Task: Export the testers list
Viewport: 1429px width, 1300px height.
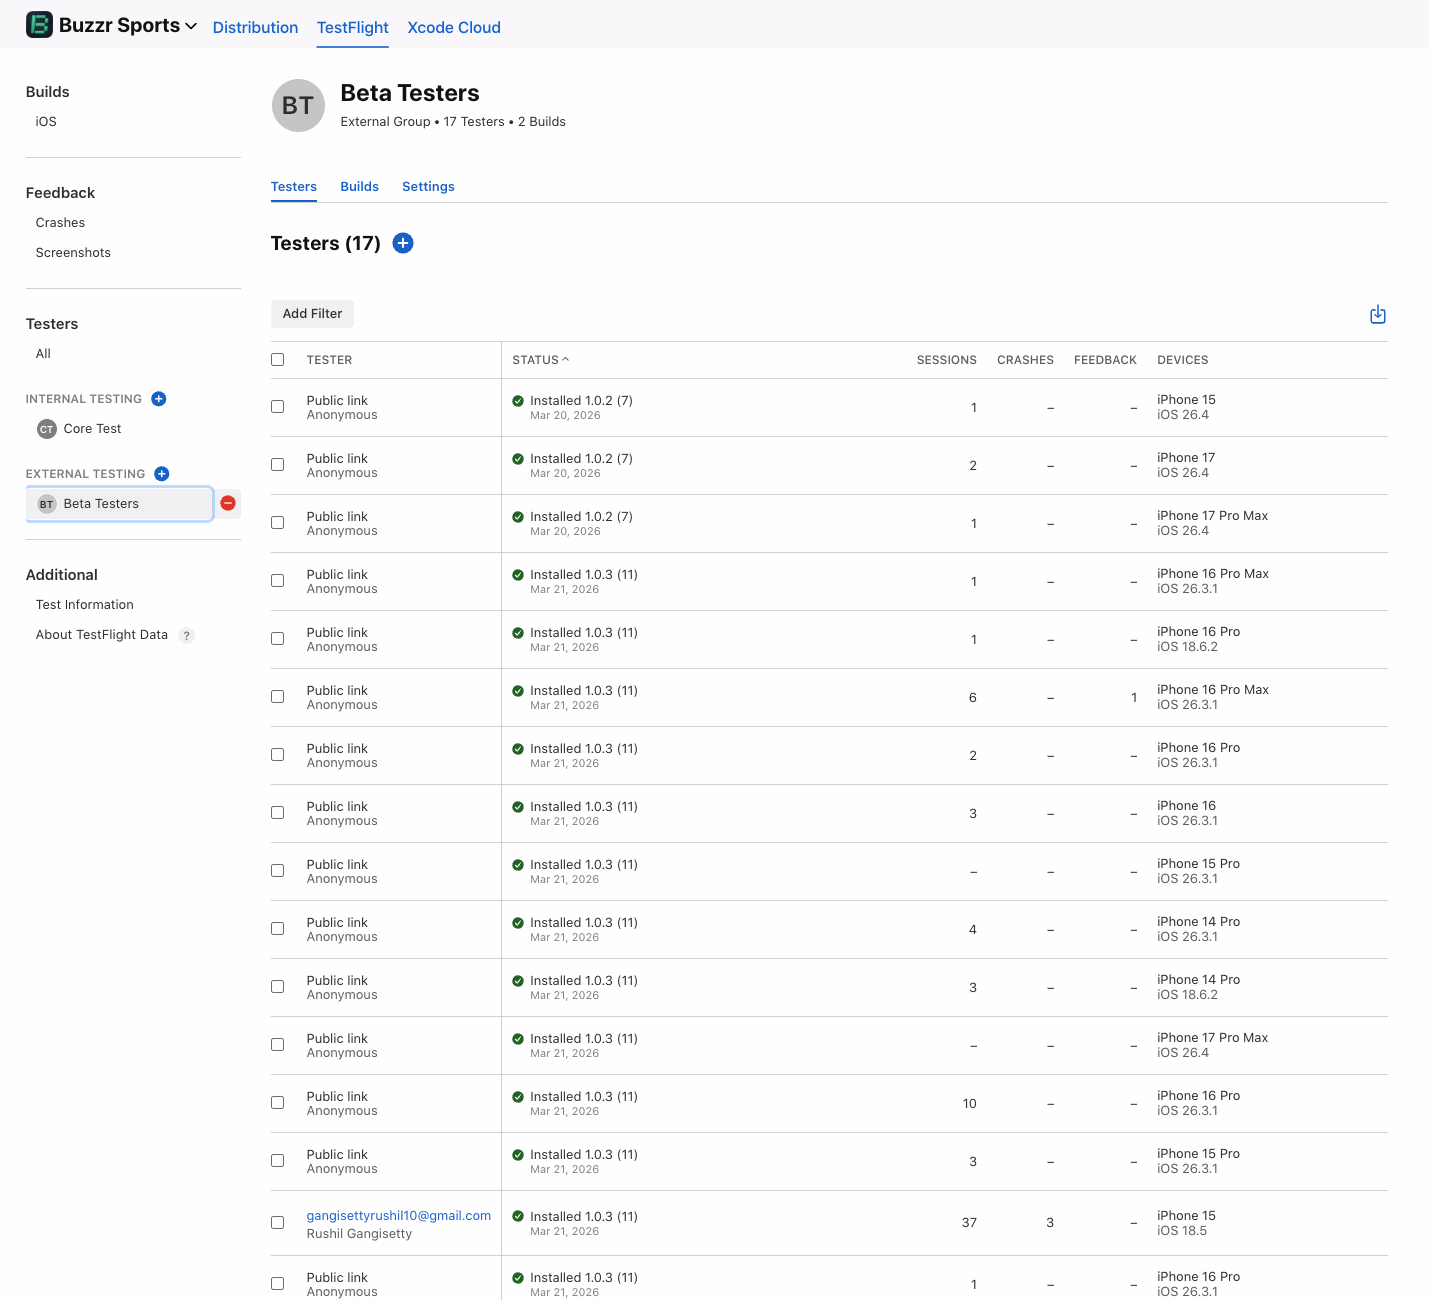Action: (x=1377, y=313)
